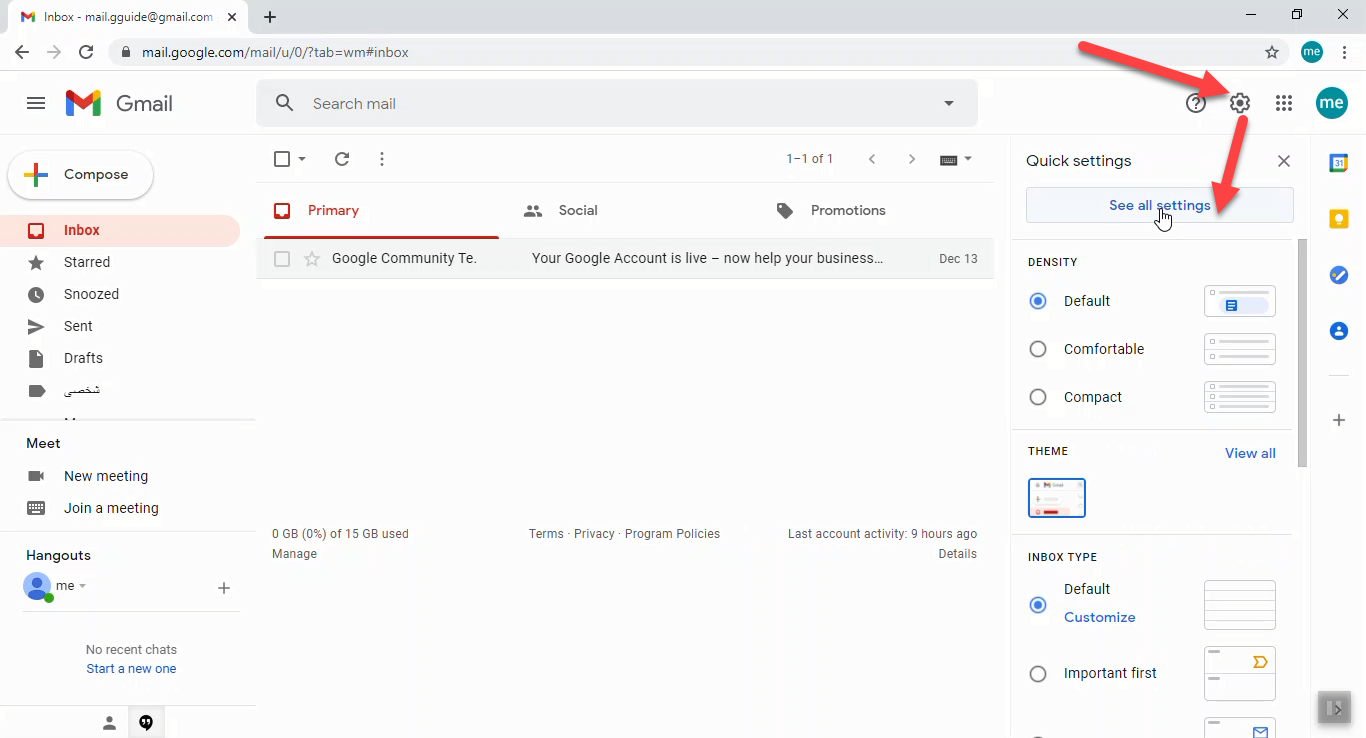Click the Settings gear icon
Viewport: 1366px width, 738px height.
[x=1240, y=103]
